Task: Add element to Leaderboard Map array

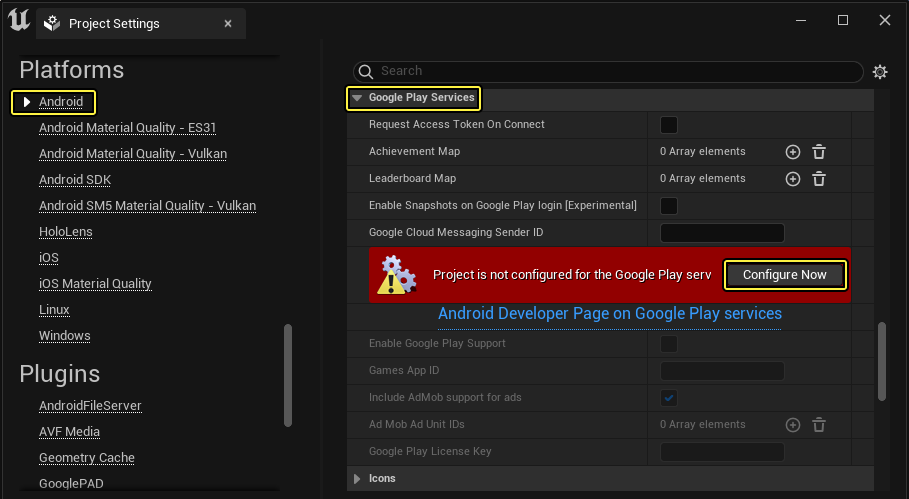Action: pos(792,179)
